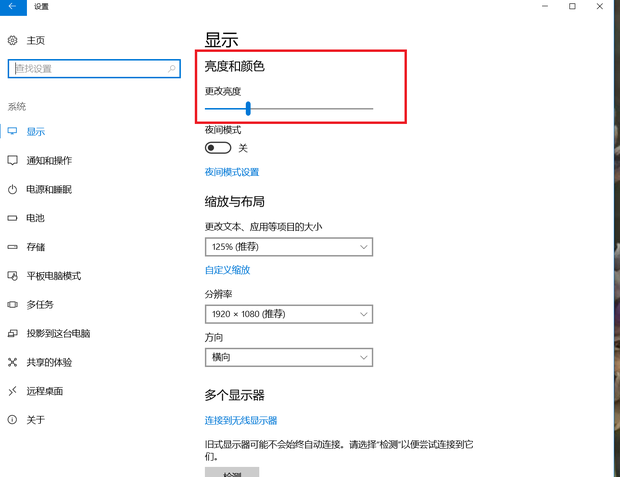Select 多任务 in the sidebar
This screenshot has width=620, height=477.
[x=40, y=305]
